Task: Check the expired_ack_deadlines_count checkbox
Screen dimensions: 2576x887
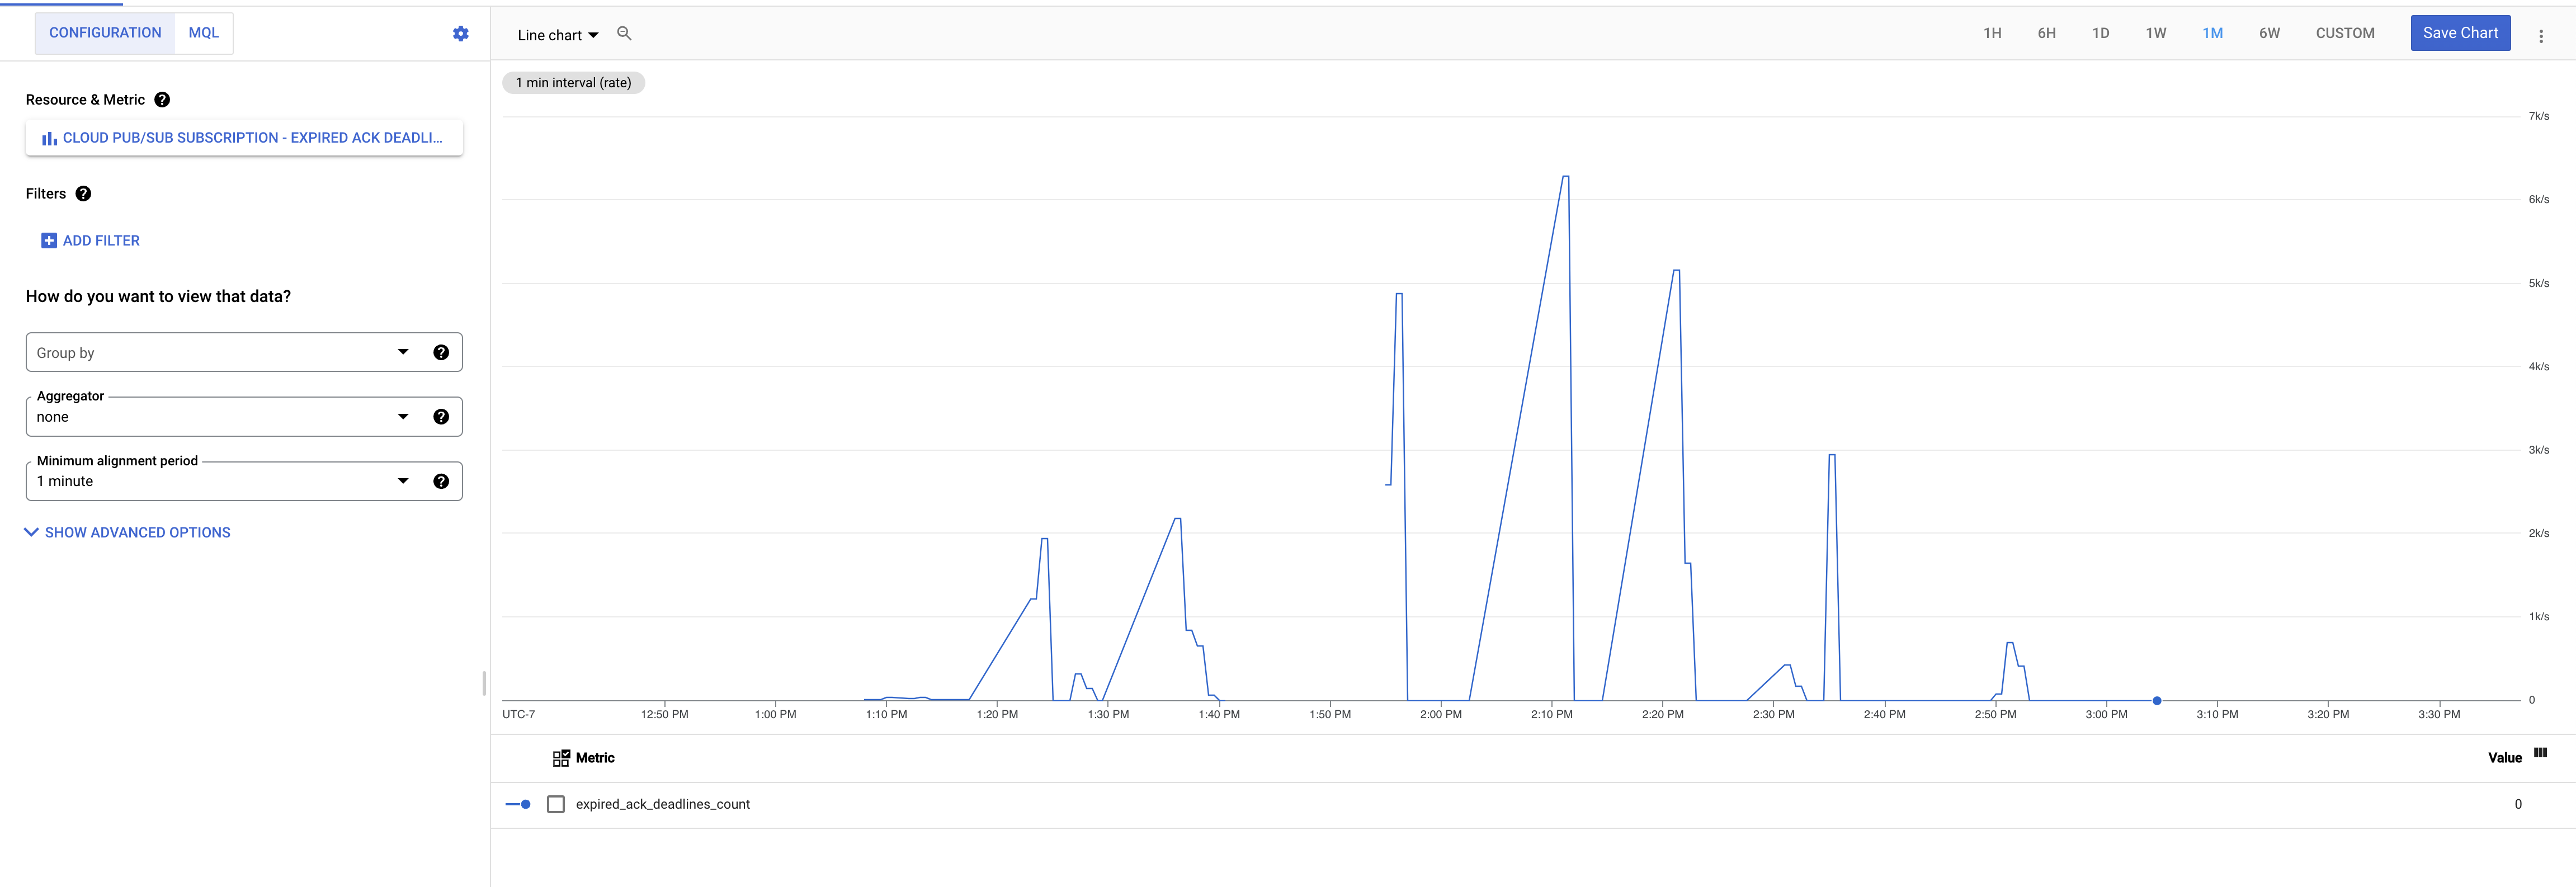Action: (x=556, y=803)
